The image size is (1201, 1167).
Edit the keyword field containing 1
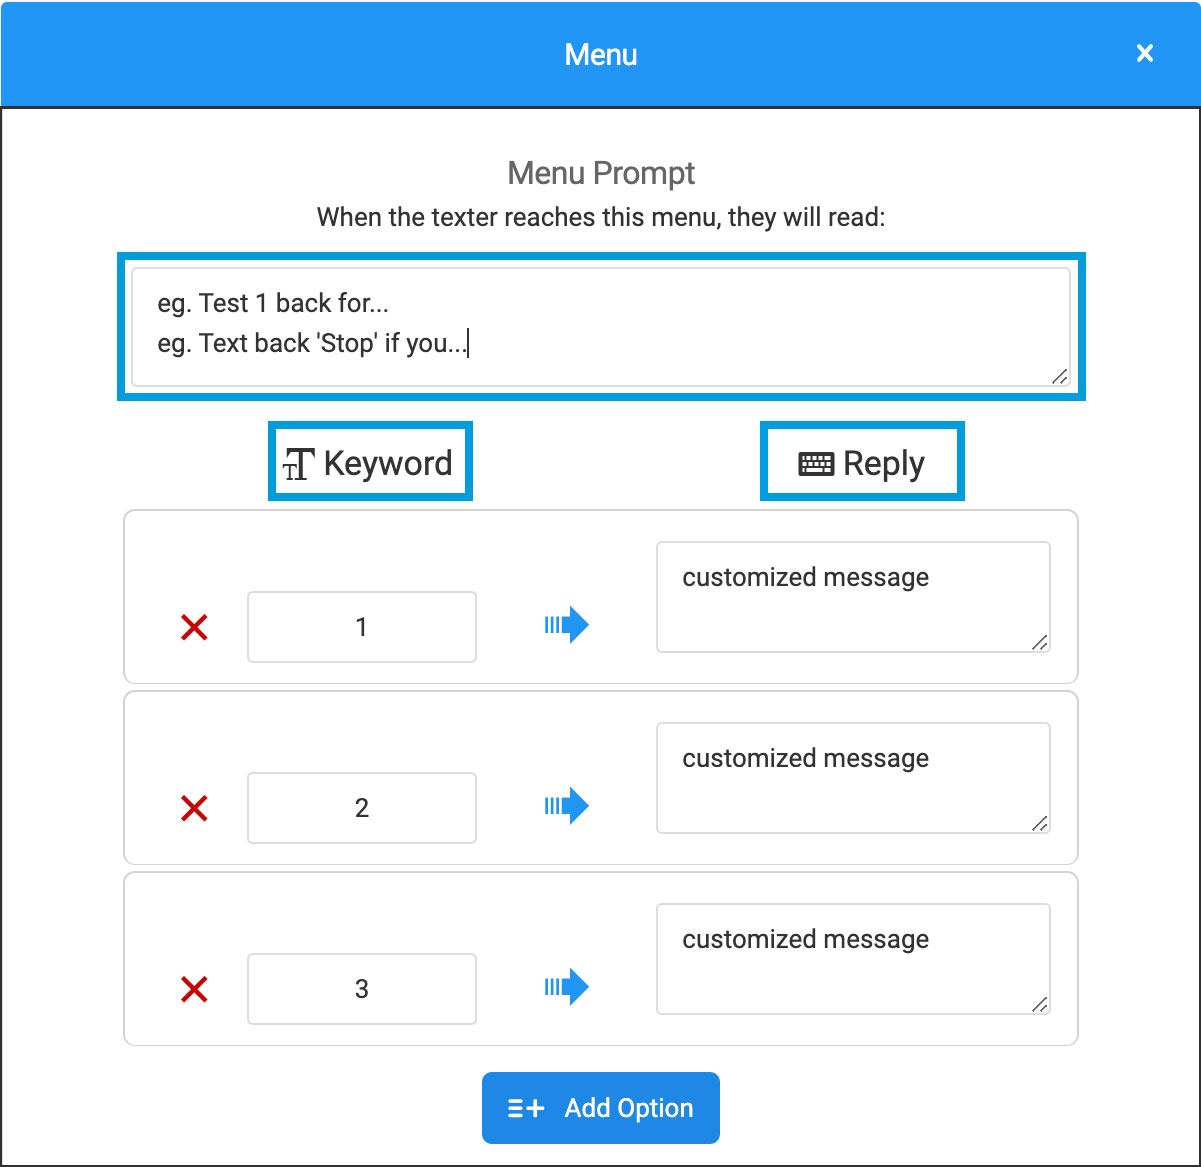(x=361, y=627)
